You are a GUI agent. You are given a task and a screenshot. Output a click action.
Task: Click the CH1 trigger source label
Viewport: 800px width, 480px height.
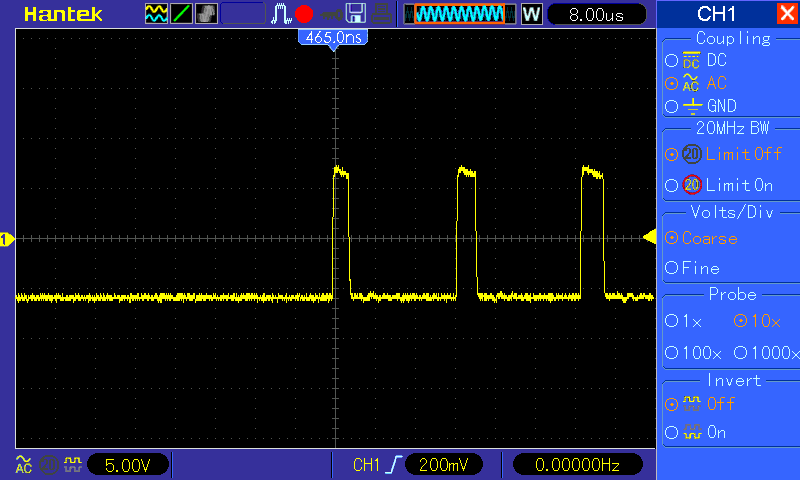pyautogui.click(x=366, y=465)
